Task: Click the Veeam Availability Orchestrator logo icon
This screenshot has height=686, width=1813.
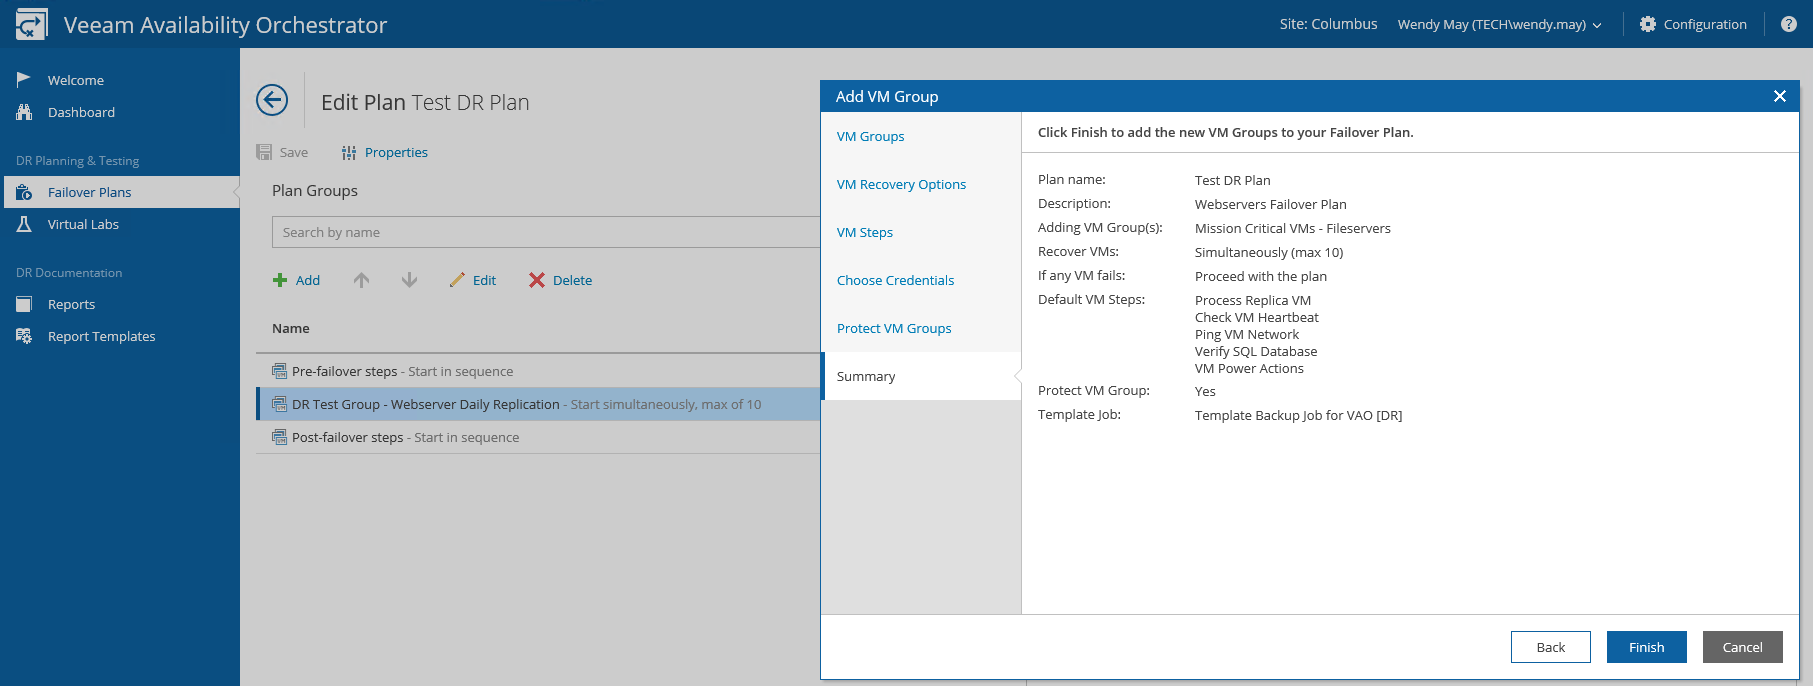Action: [x=31, y=24]
